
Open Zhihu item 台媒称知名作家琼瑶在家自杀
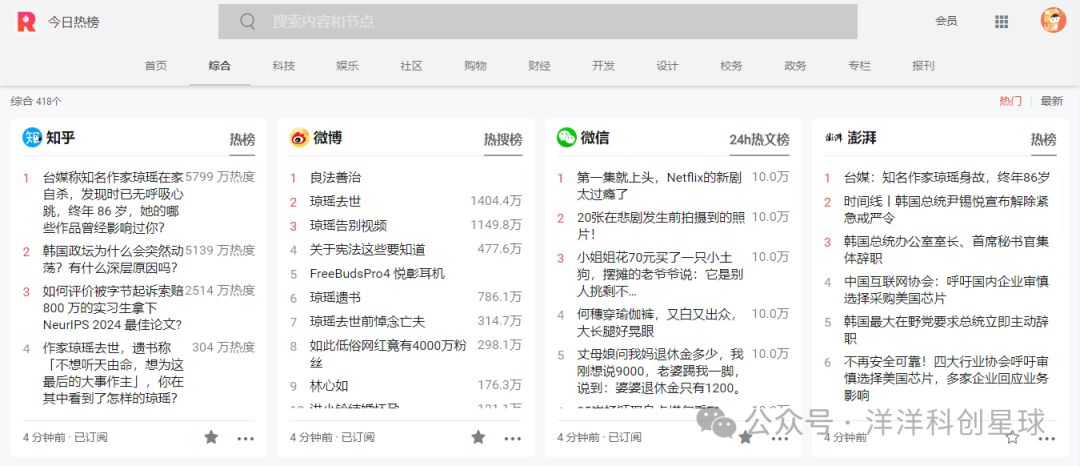coord(113,202)
